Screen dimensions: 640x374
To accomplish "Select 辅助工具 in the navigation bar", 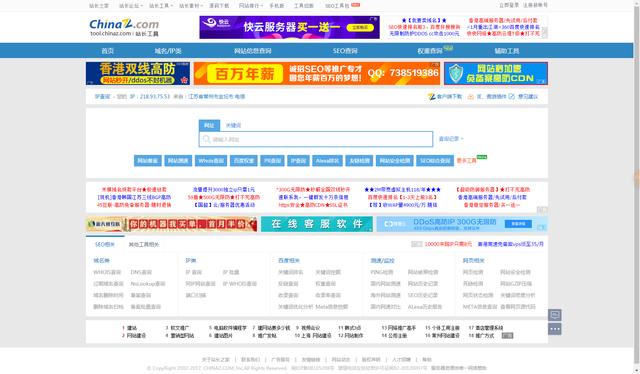I will (x=507, y=51).
